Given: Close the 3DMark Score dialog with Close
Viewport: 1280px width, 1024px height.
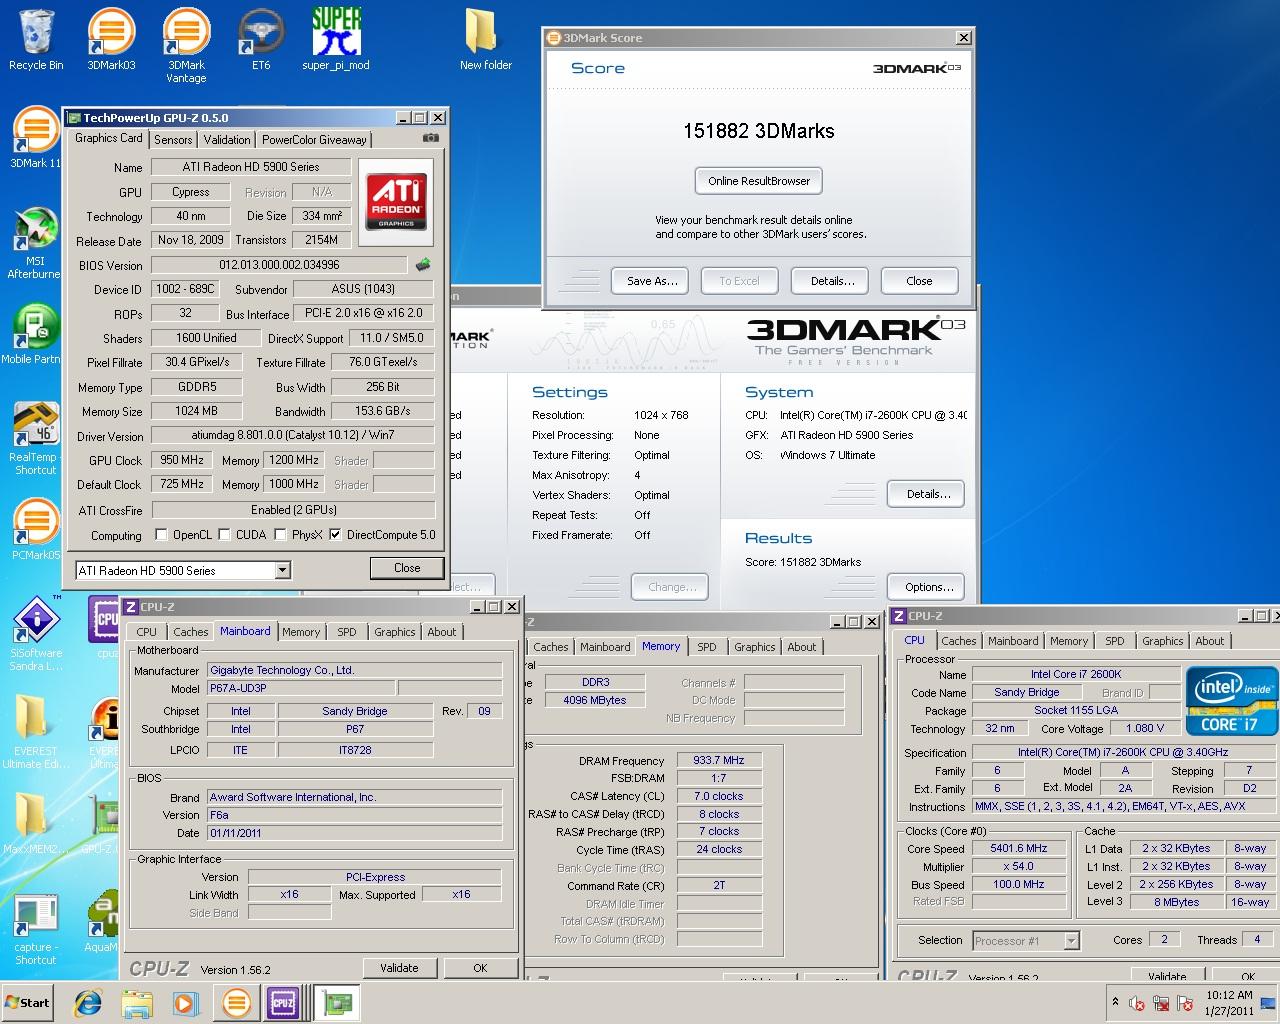Looking at the screenshot, I should click(x=919, y=281).
